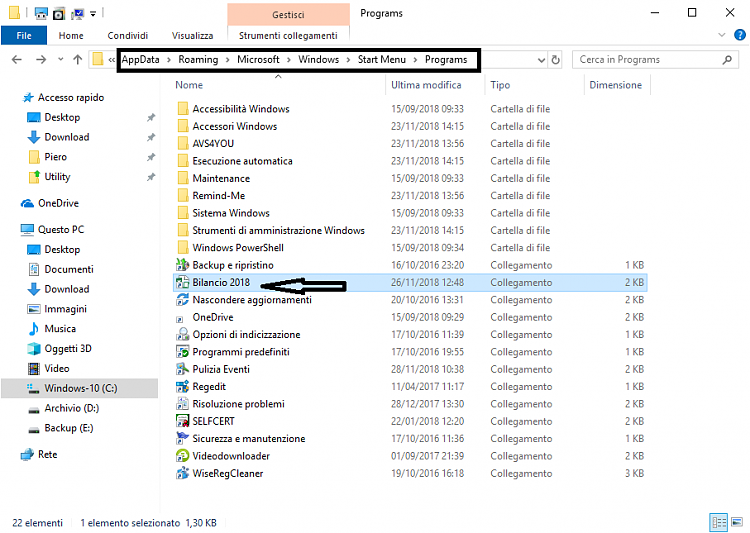Sort by the Tipo column header

(500, 85)
